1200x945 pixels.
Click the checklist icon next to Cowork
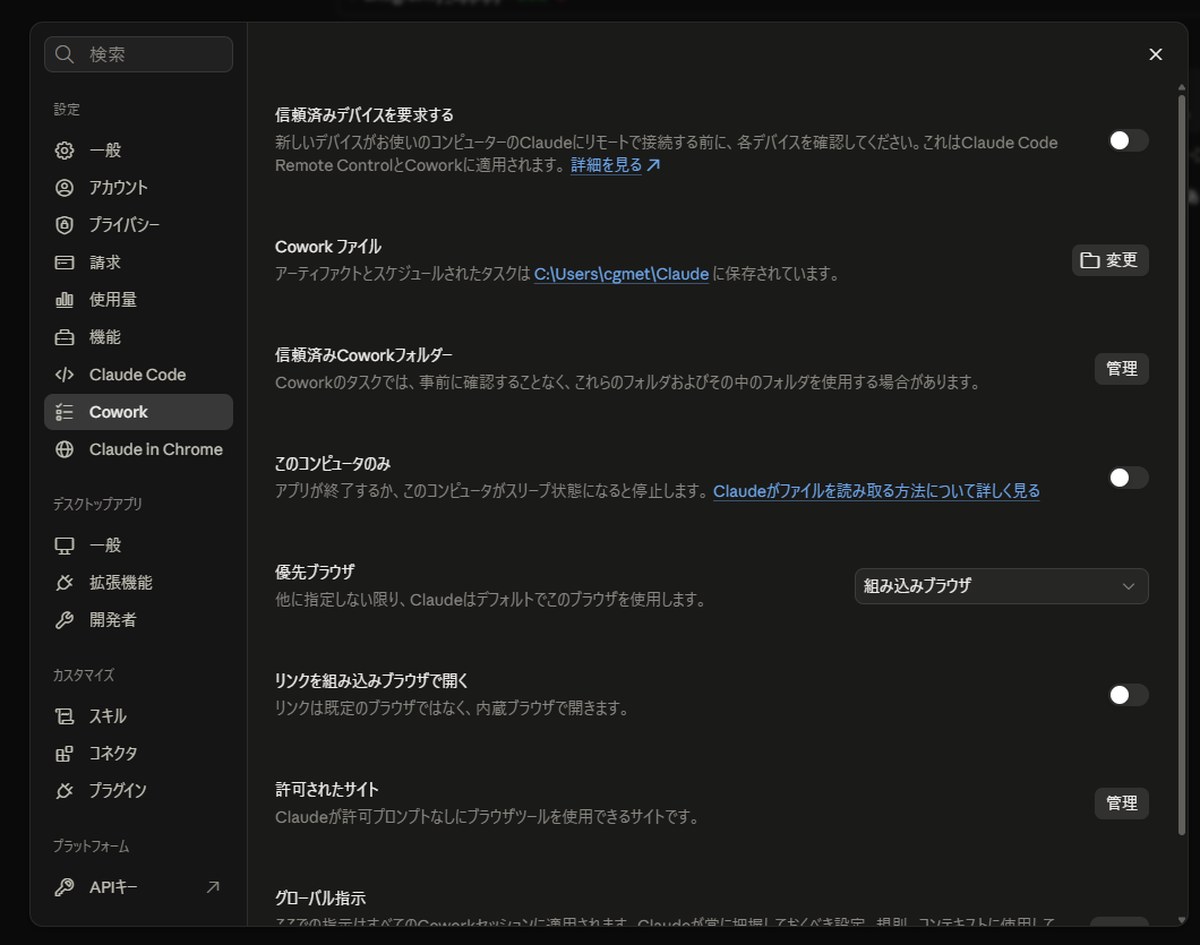pyautogui.click(x=65, y=412)
